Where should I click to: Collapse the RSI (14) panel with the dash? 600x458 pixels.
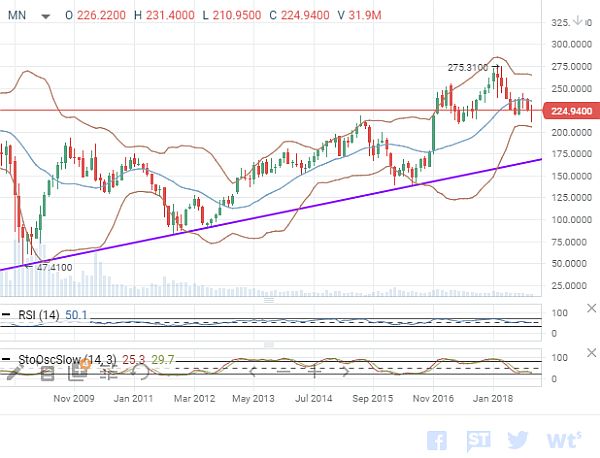(x=6, y=315)
